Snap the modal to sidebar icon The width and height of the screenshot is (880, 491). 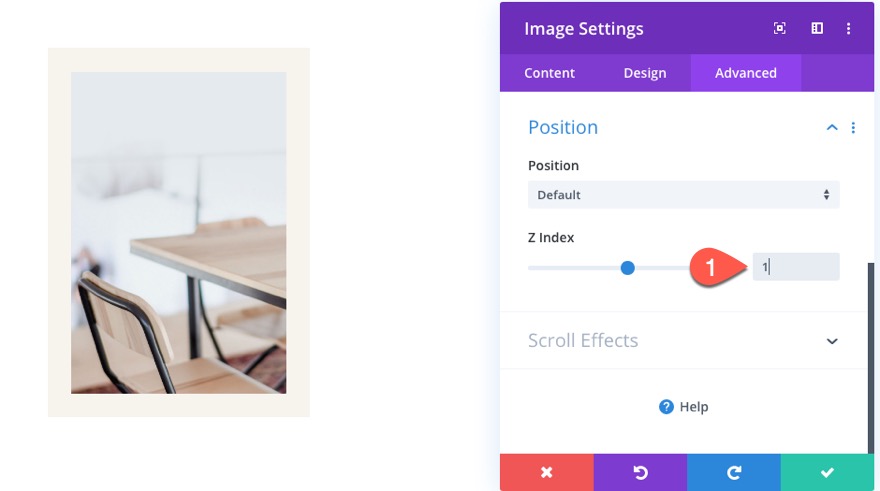point(817,29)
